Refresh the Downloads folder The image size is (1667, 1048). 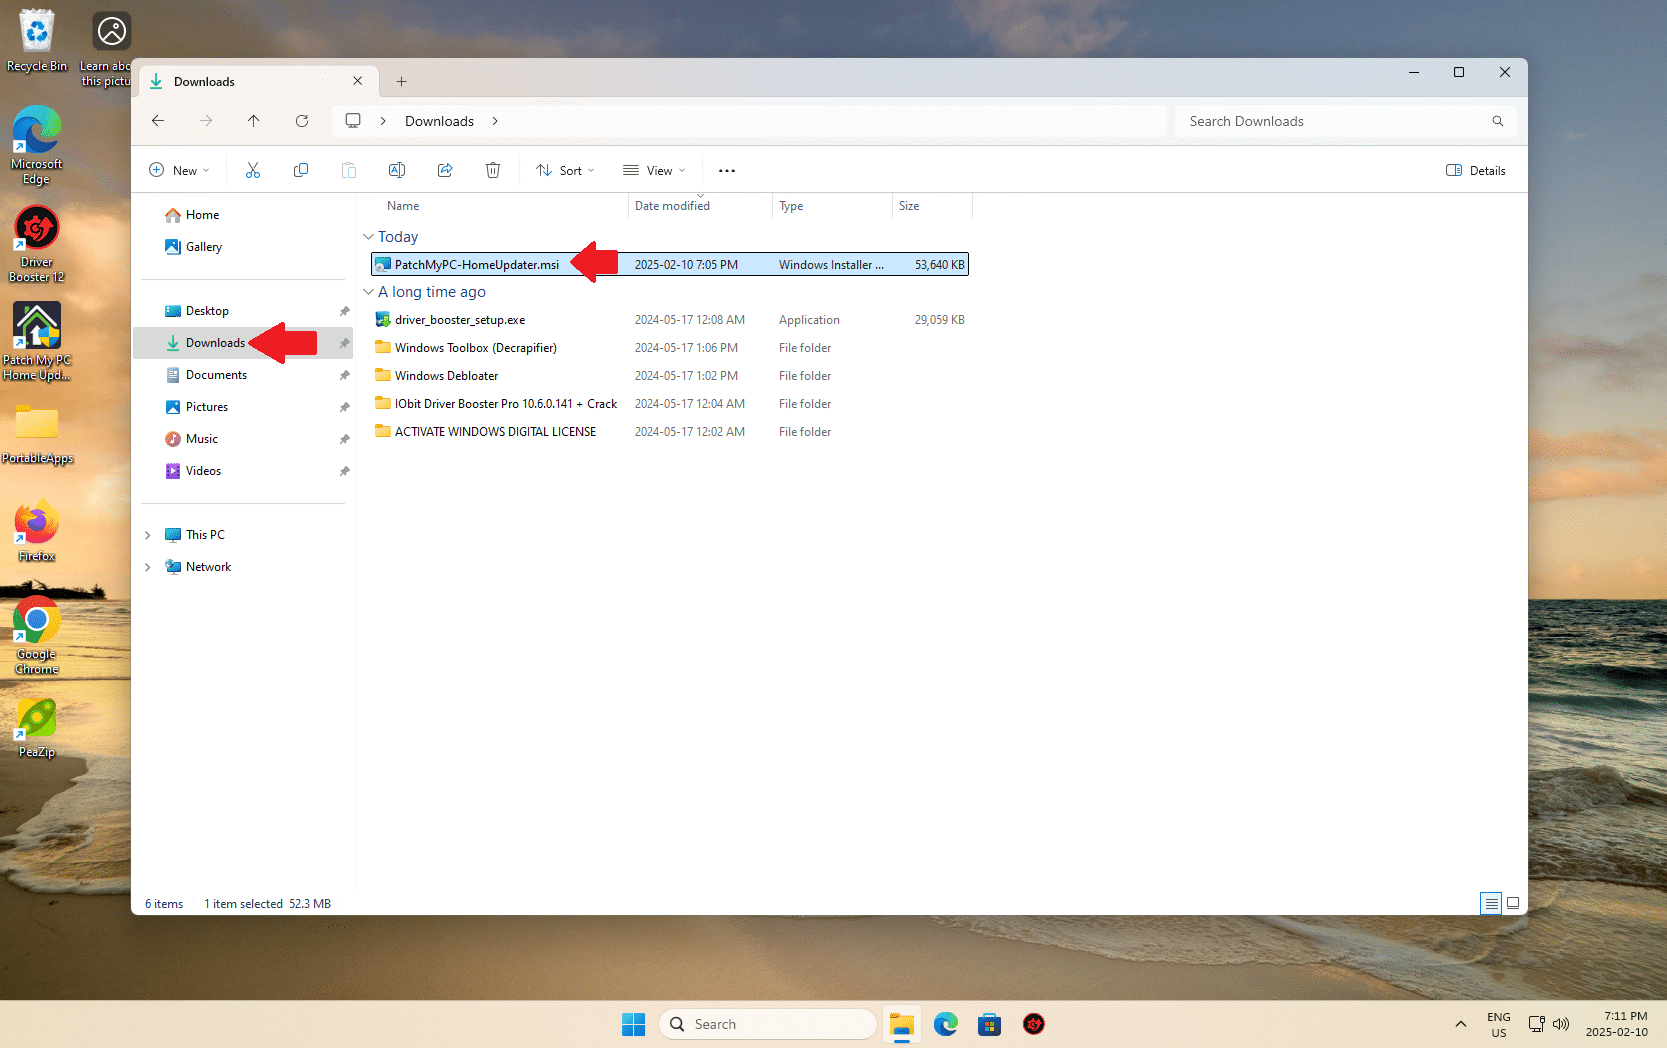(x=302, y=120)
